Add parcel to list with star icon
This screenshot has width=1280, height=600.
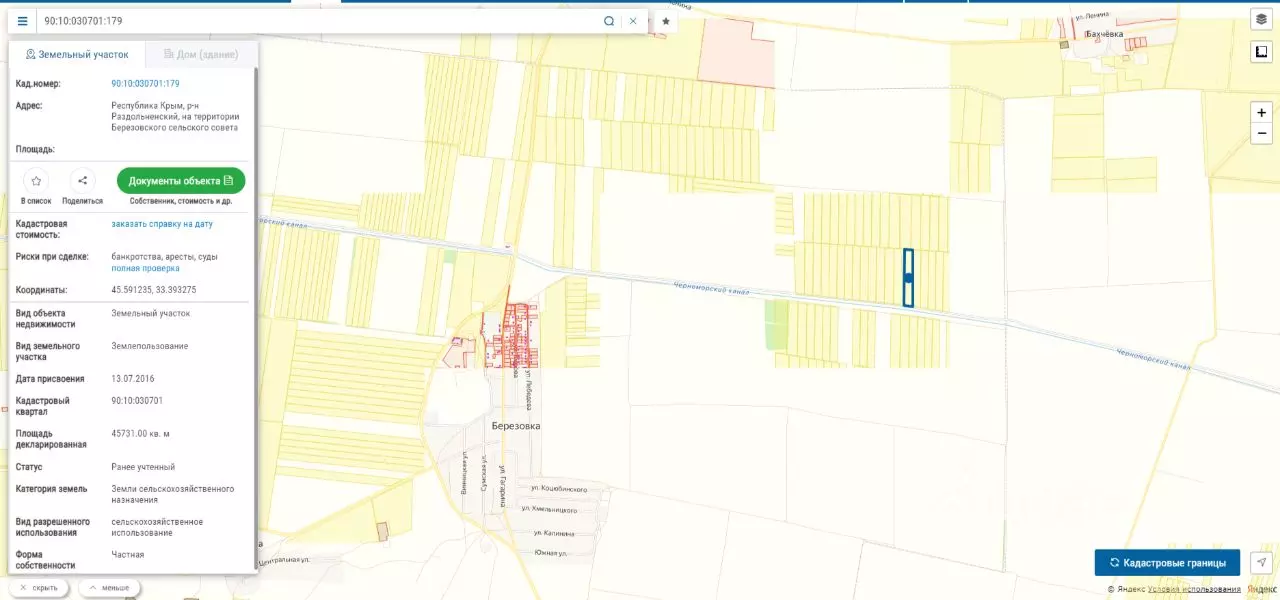click(36, 181)
